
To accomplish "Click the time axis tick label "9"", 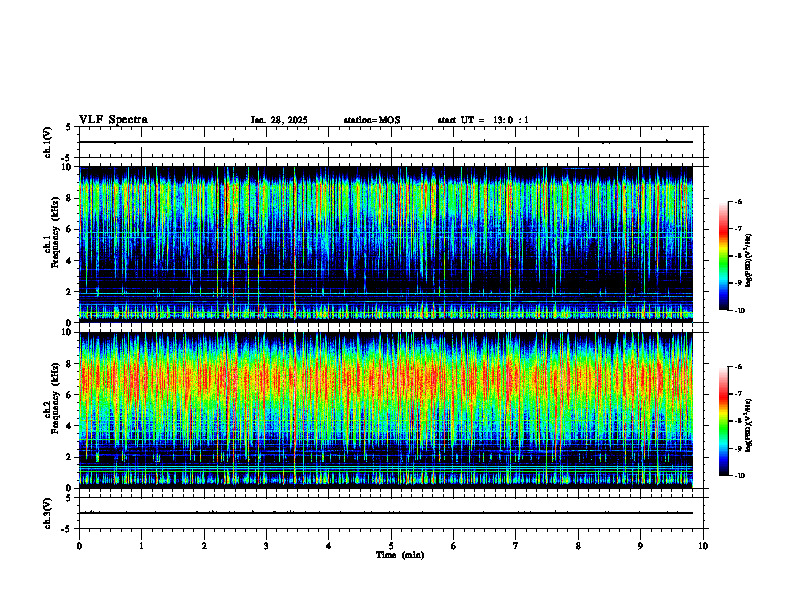I will [640, 546].
